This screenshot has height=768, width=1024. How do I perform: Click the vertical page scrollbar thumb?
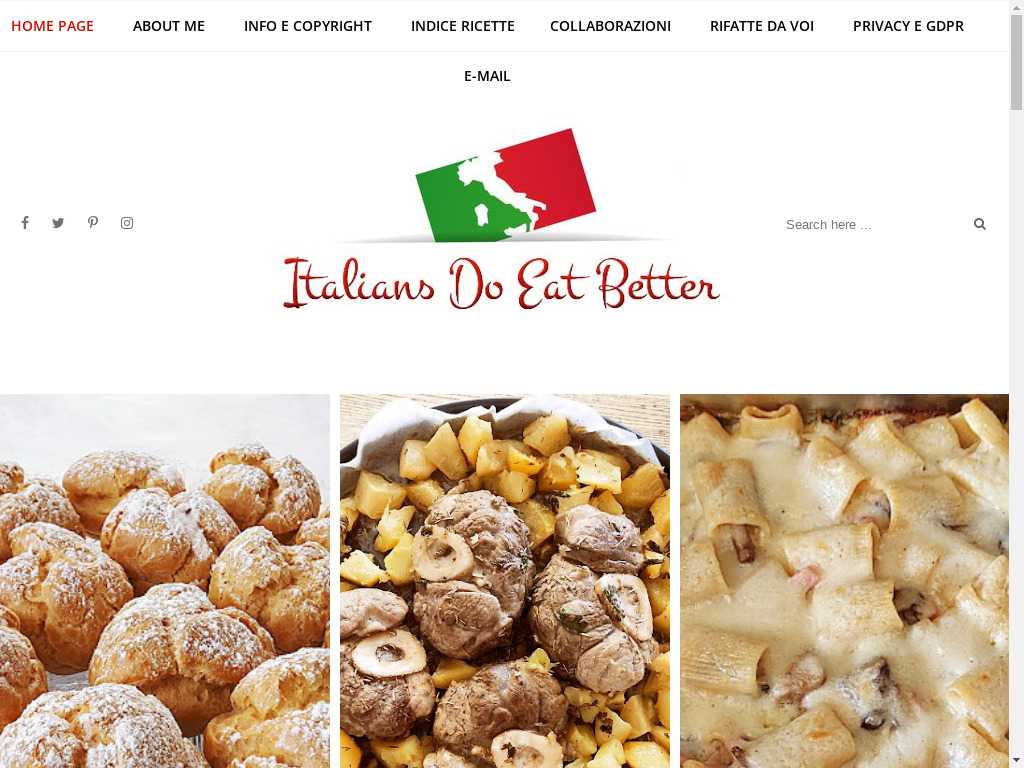click(x=1016, y=62)
